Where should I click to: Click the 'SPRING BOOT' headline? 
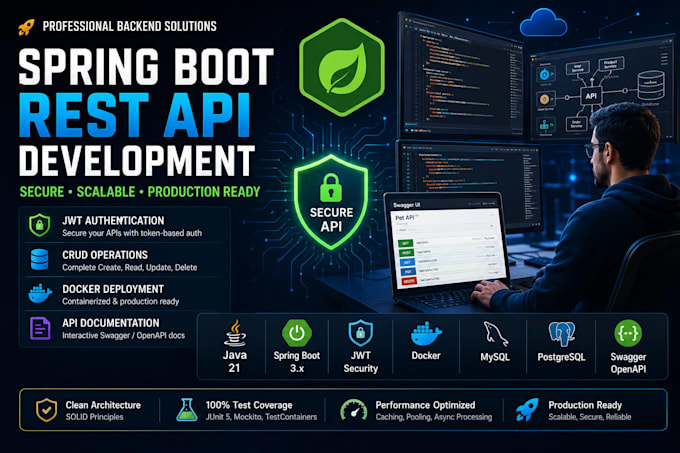[x=146, y=66]
